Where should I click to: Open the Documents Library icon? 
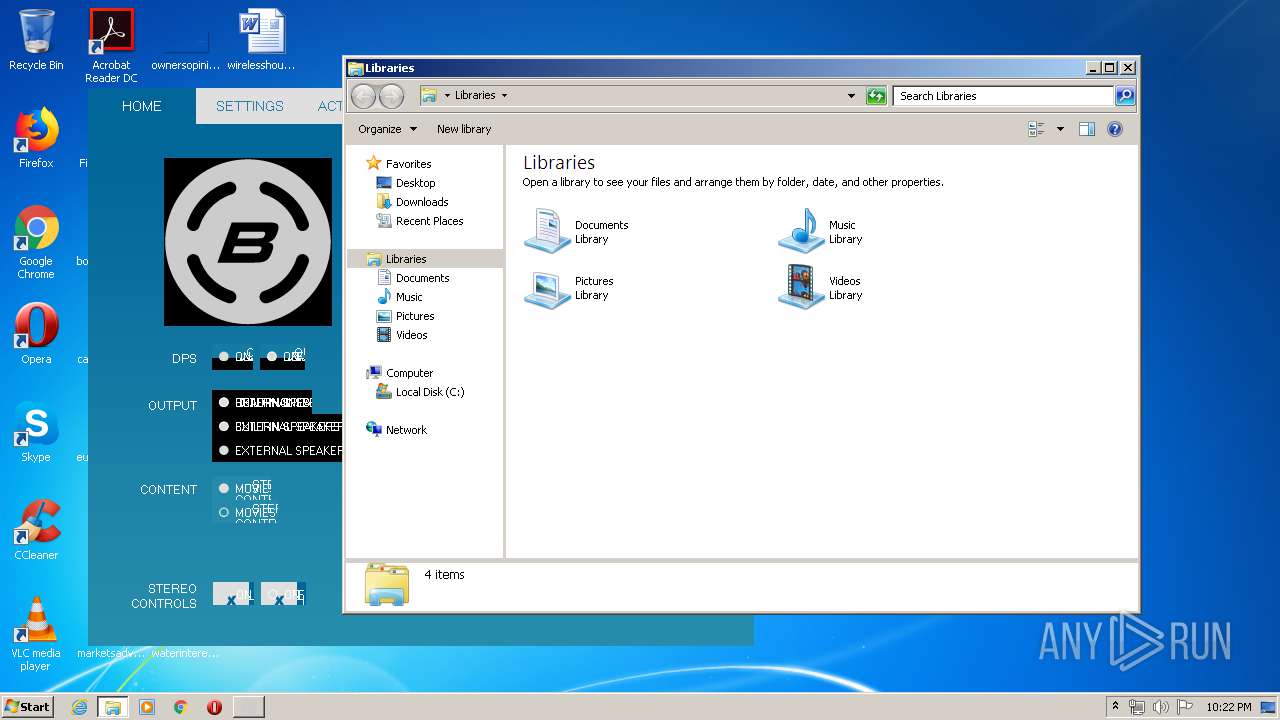pos(547,232)
